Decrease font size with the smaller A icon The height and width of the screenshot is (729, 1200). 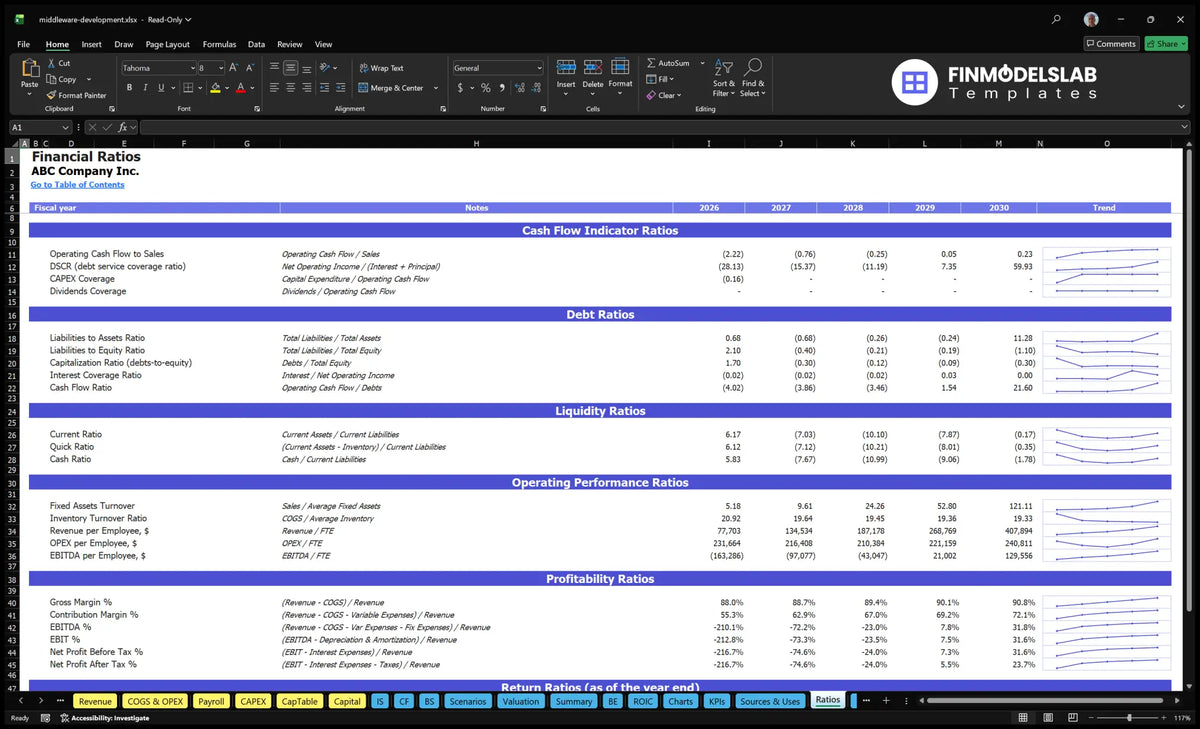pos(250,67)
